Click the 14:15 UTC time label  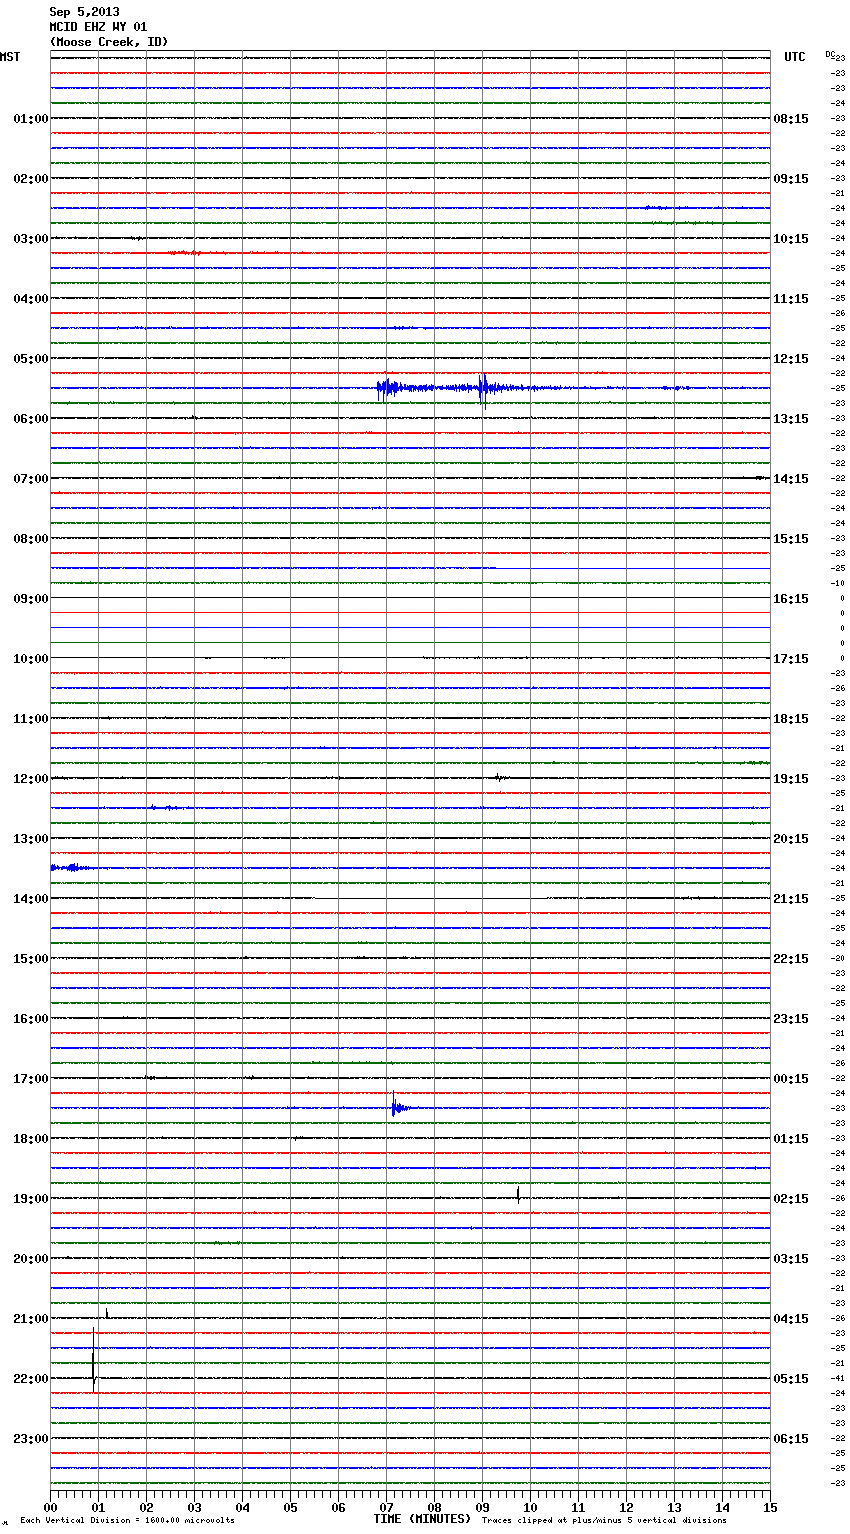tap(791, 479)
